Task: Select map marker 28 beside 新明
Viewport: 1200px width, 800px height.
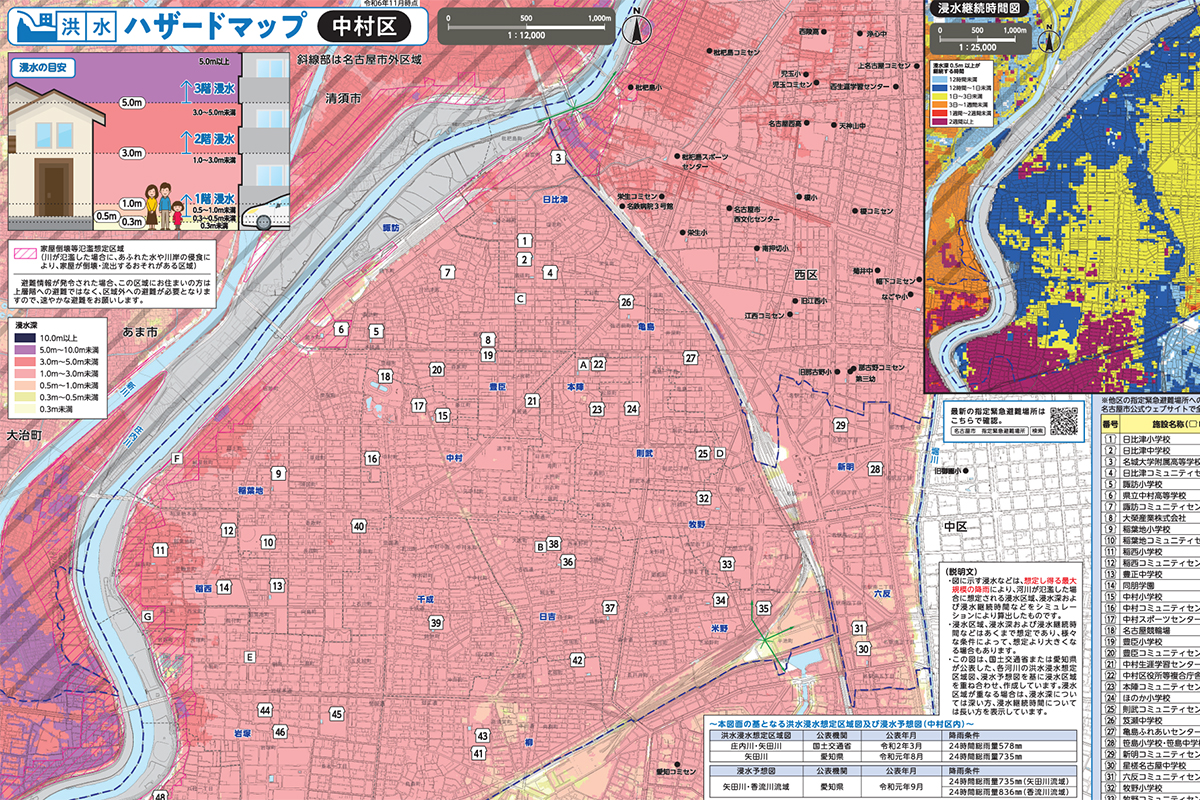Action: click(x=875, y=469)
